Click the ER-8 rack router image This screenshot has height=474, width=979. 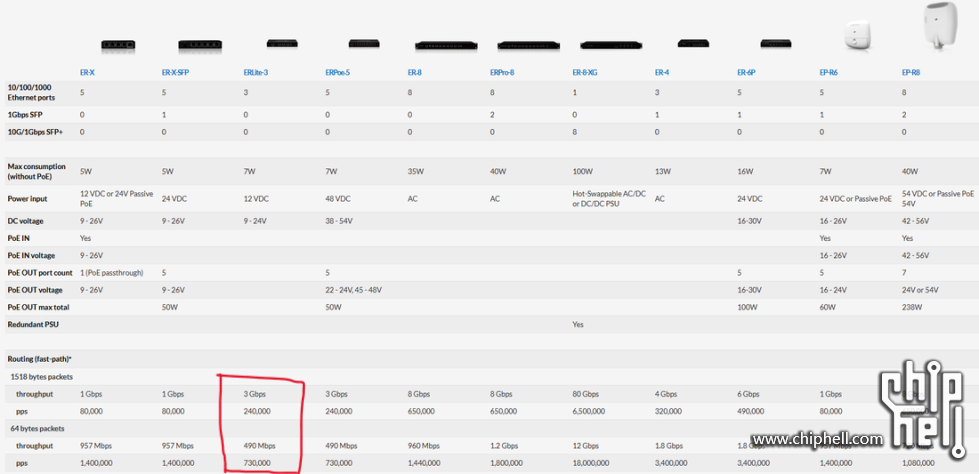tap(447, 45)
